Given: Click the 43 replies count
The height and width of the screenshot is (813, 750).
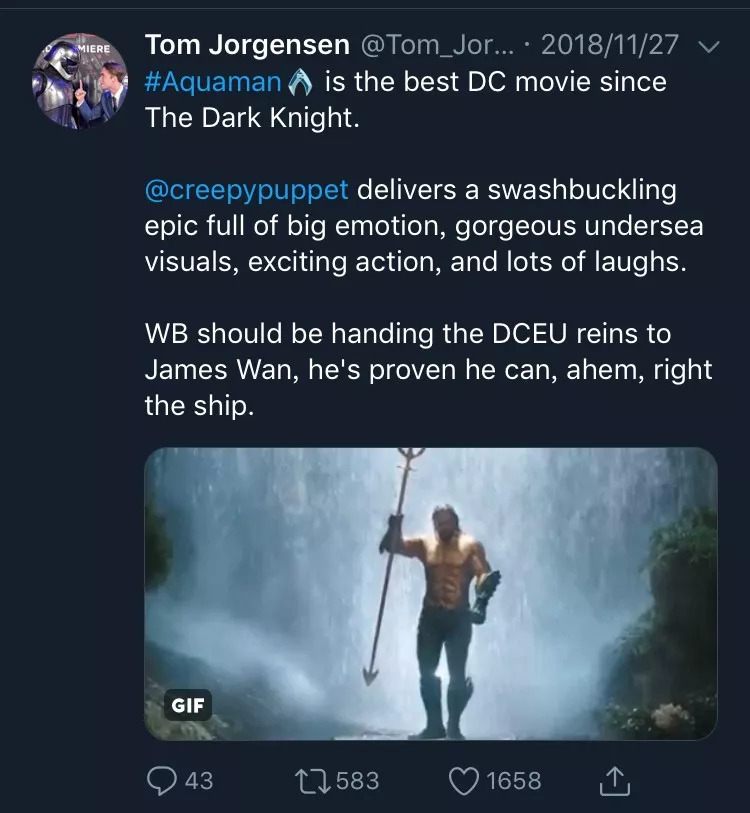Looking at the screenshot, I should pos(199,780).
